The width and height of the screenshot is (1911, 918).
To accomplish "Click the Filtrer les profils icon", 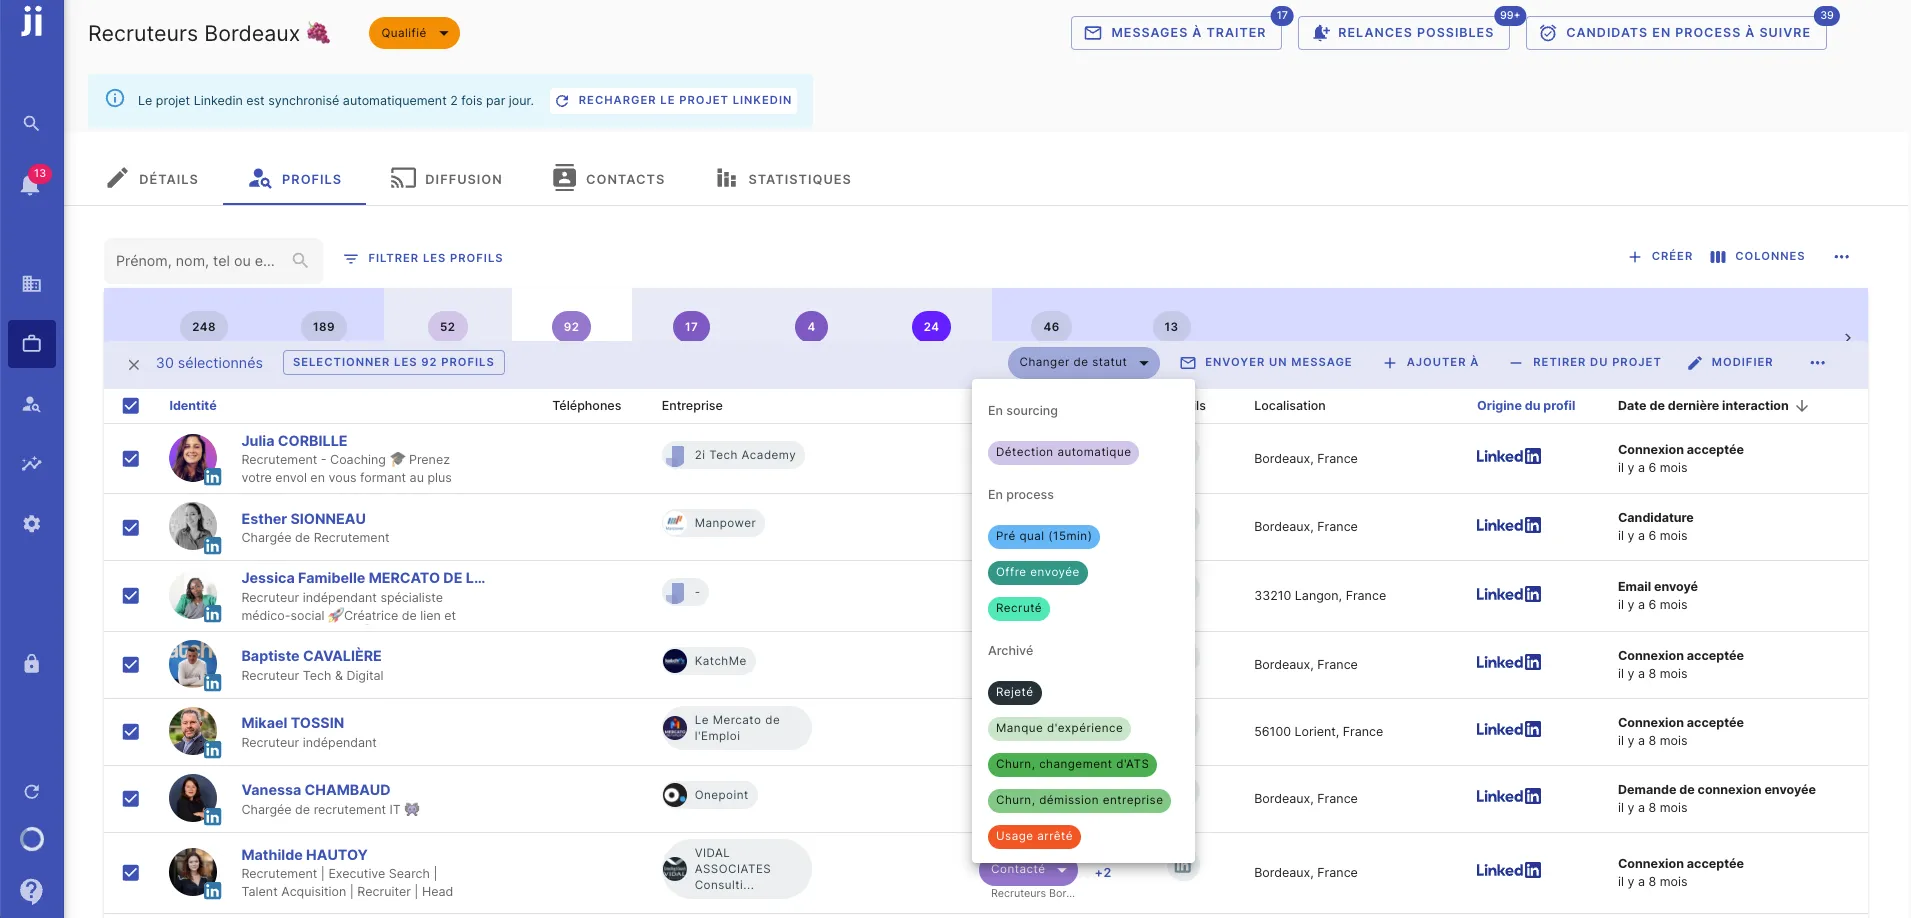I will click(x=350, y=258).
